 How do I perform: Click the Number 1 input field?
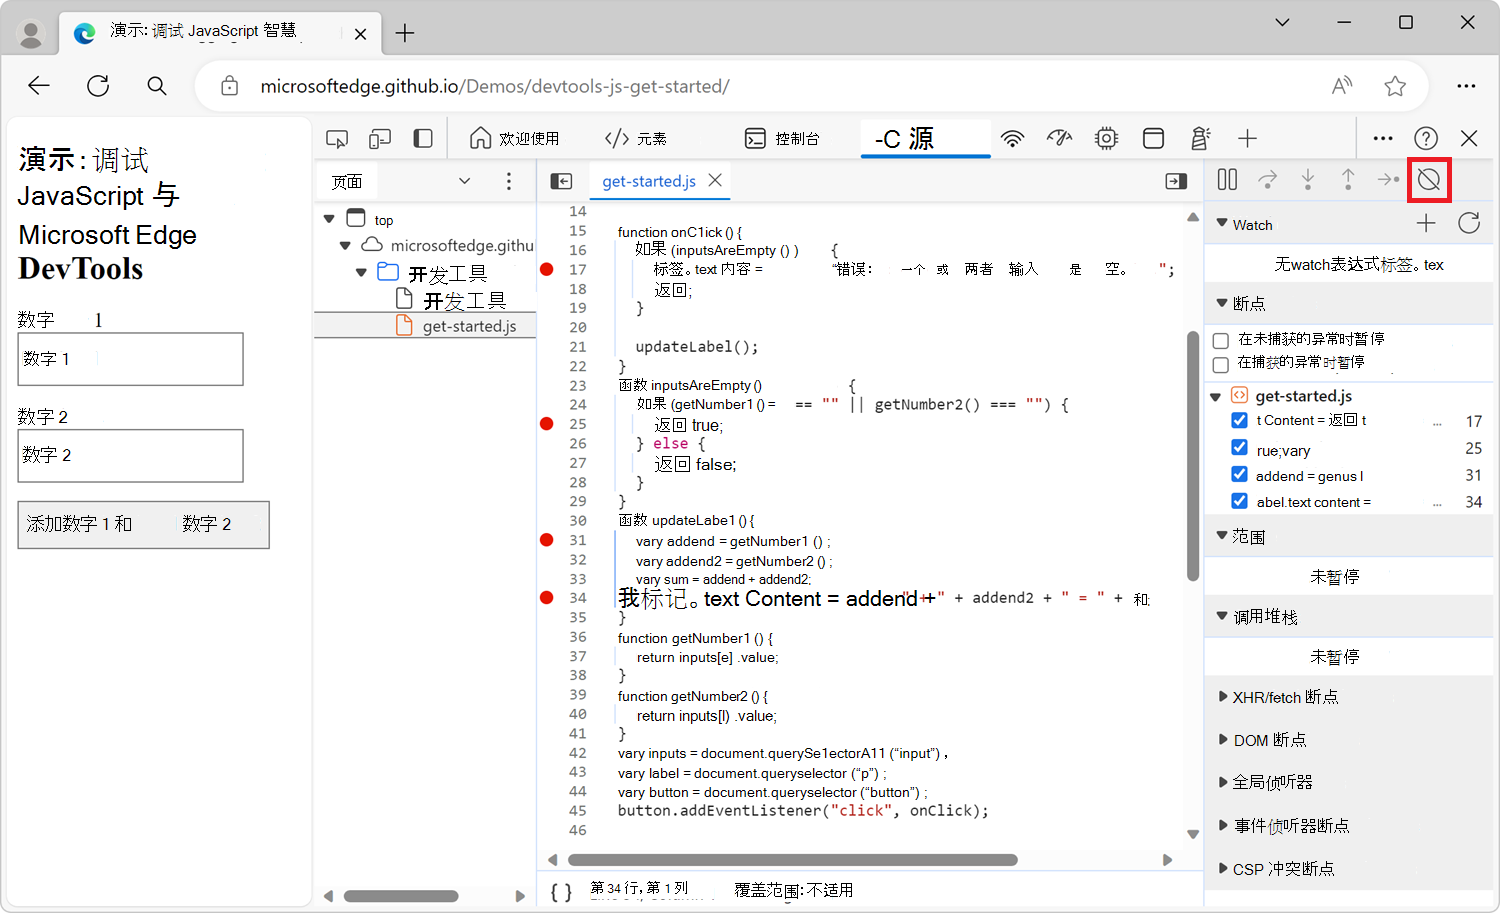(130, 359)
